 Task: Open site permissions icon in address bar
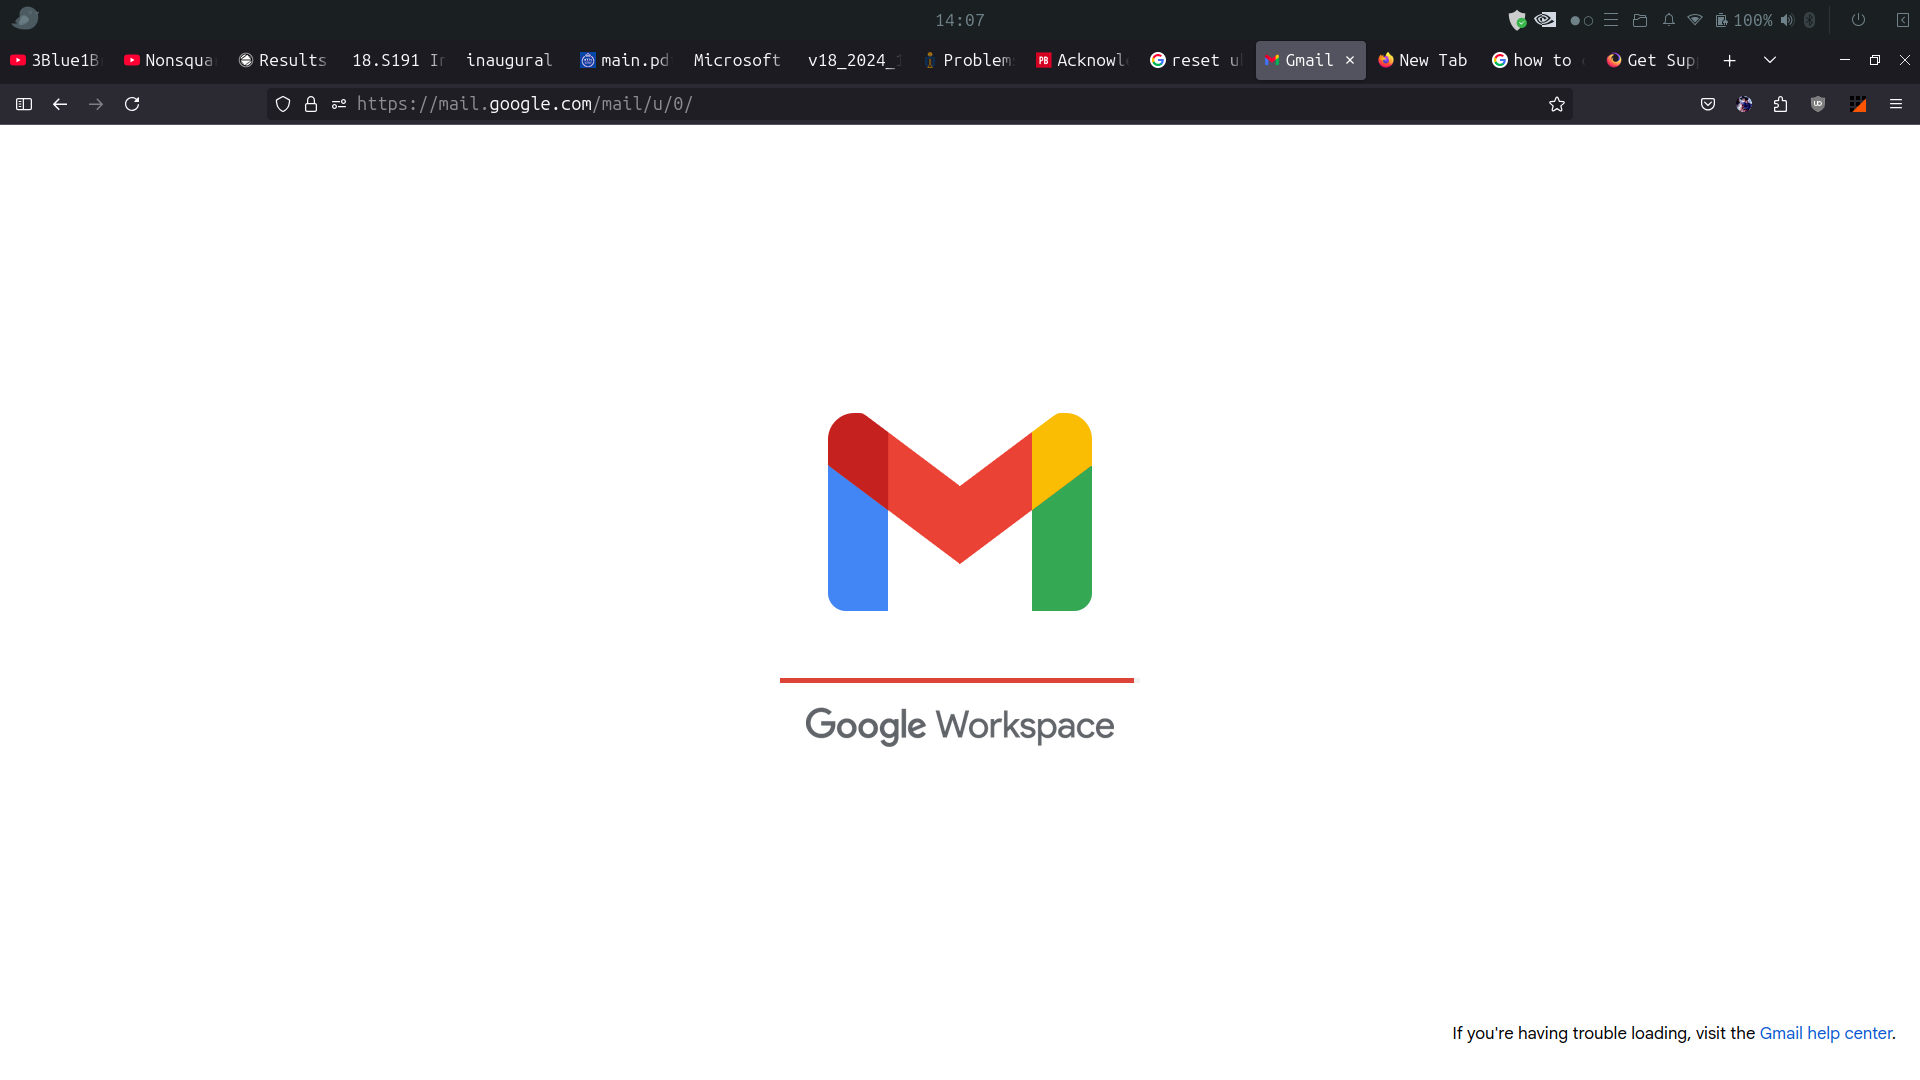click(339, 104)
